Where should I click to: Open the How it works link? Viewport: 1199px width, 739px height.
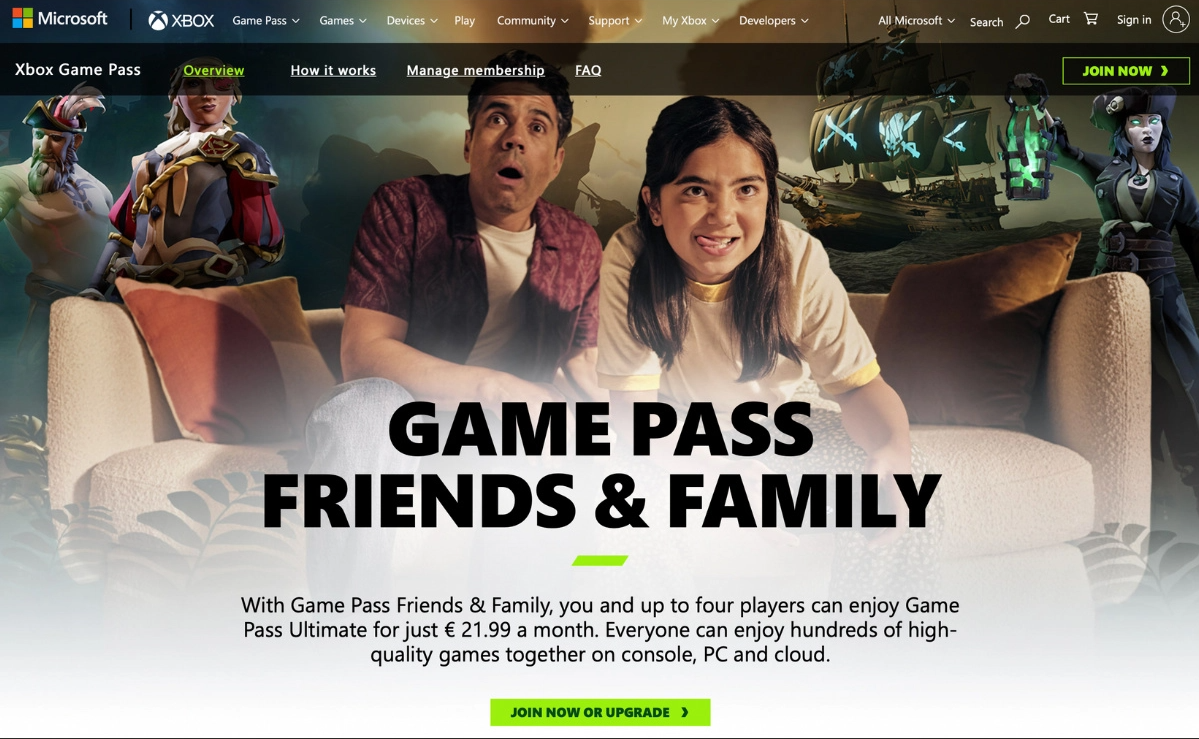click(x=333, y=70)
